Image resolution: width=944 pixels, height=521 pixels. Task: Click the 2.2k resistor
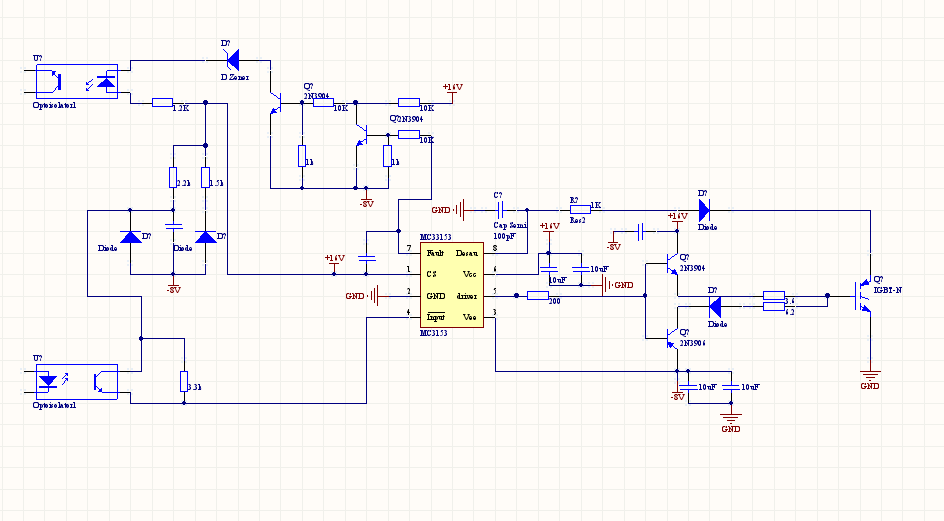click(x=173, y=178)
